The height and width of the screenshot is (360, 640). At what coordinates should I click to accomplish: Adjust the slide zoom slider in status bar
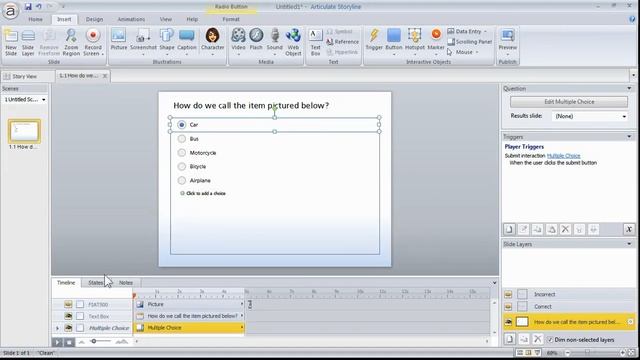point(587,353)
